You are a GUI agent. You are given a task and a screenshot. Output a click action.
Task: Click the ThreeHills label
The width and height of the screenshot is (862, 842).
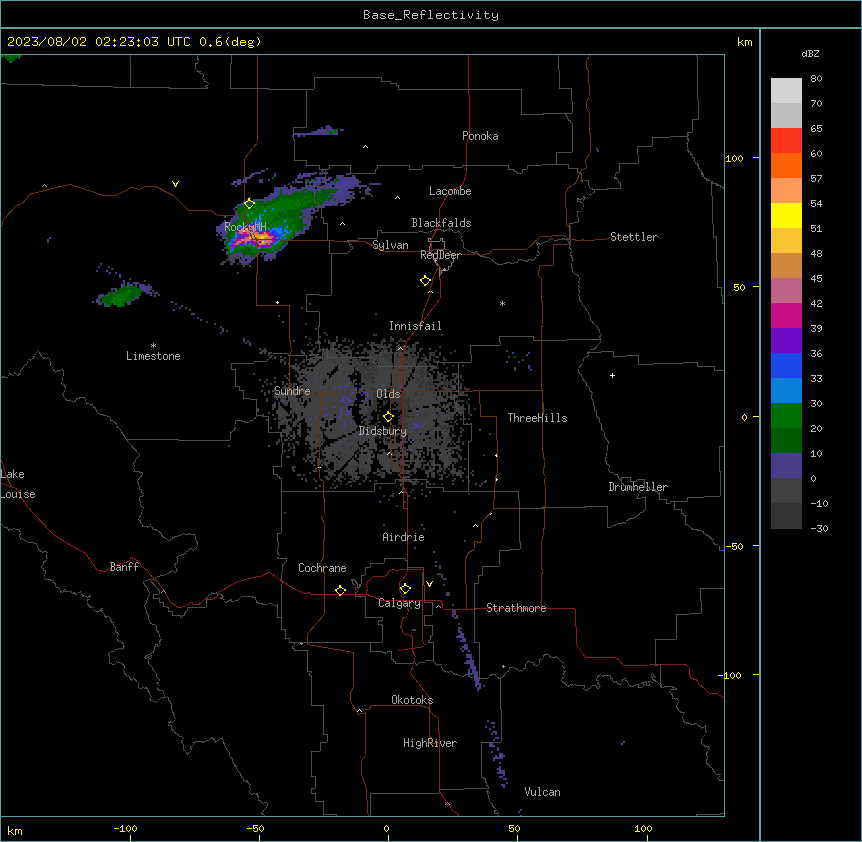[537, 418]
